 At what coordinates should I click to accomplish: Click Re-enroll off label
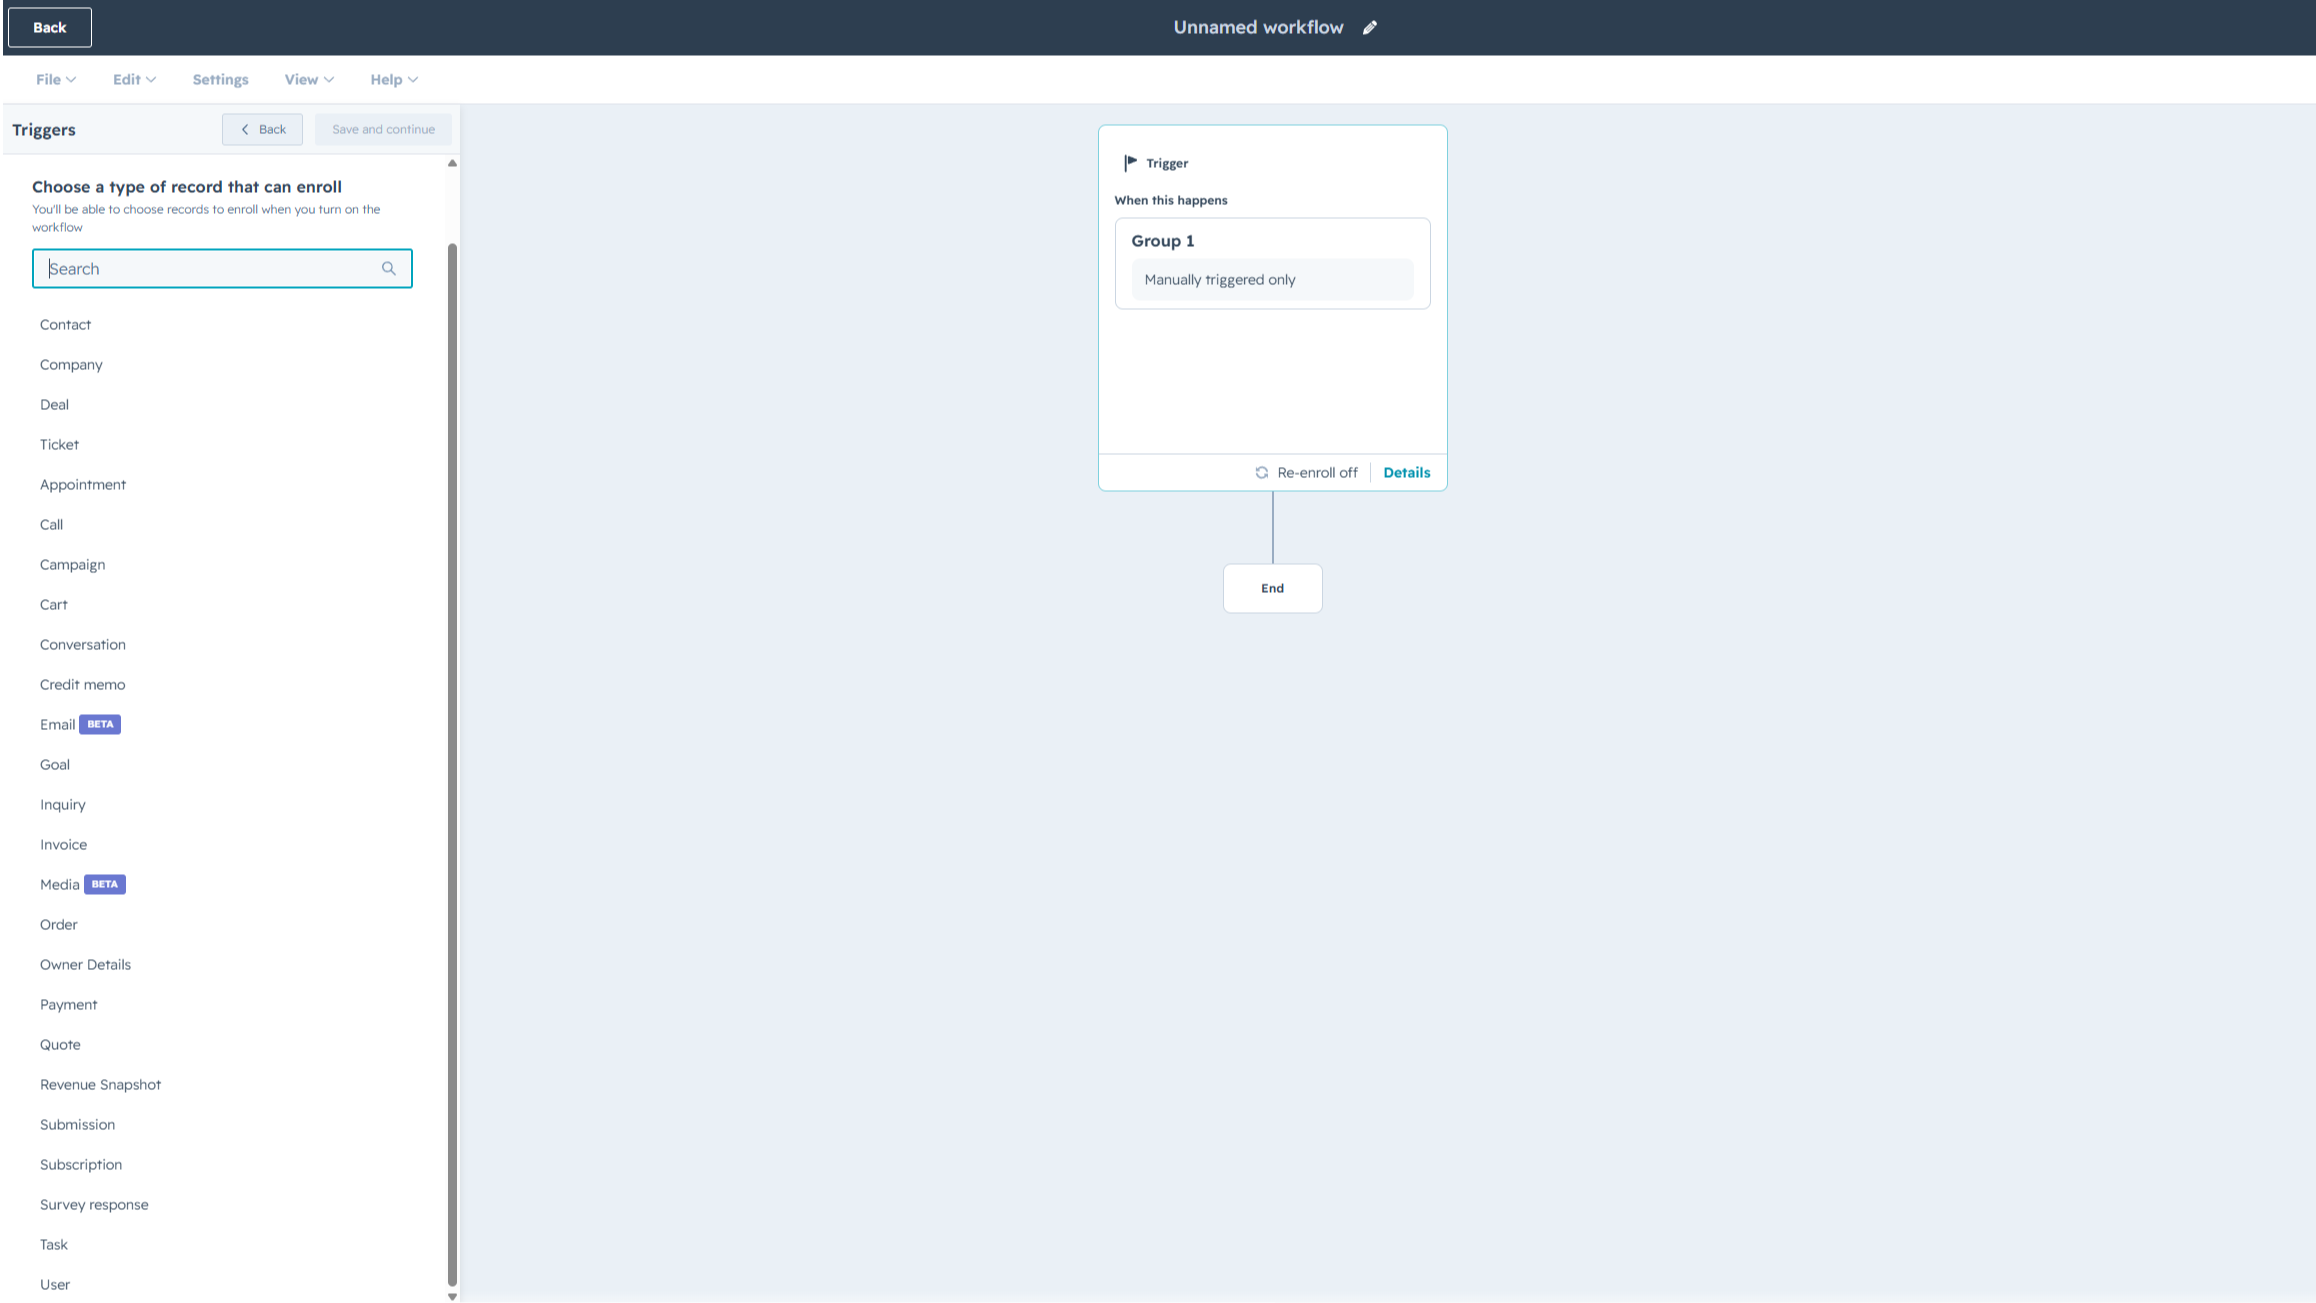click(x=1317, y=472)
